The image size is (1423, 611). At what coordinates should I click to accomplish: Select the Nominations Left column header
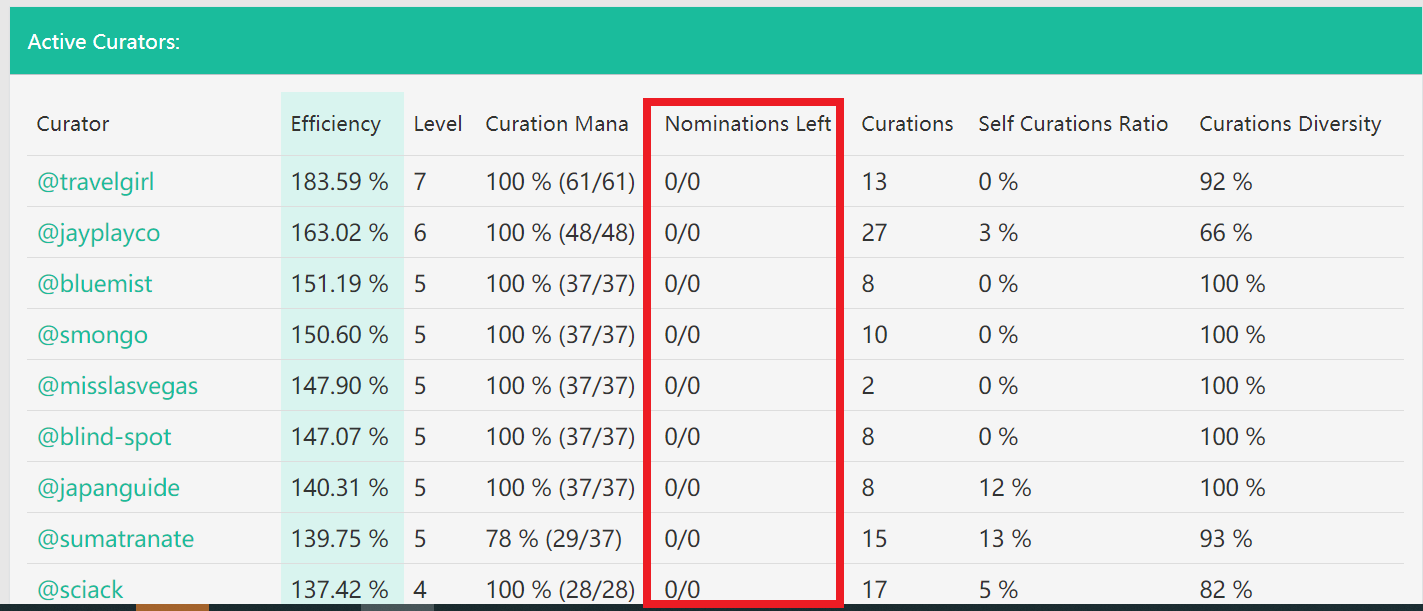coord(748,124)
